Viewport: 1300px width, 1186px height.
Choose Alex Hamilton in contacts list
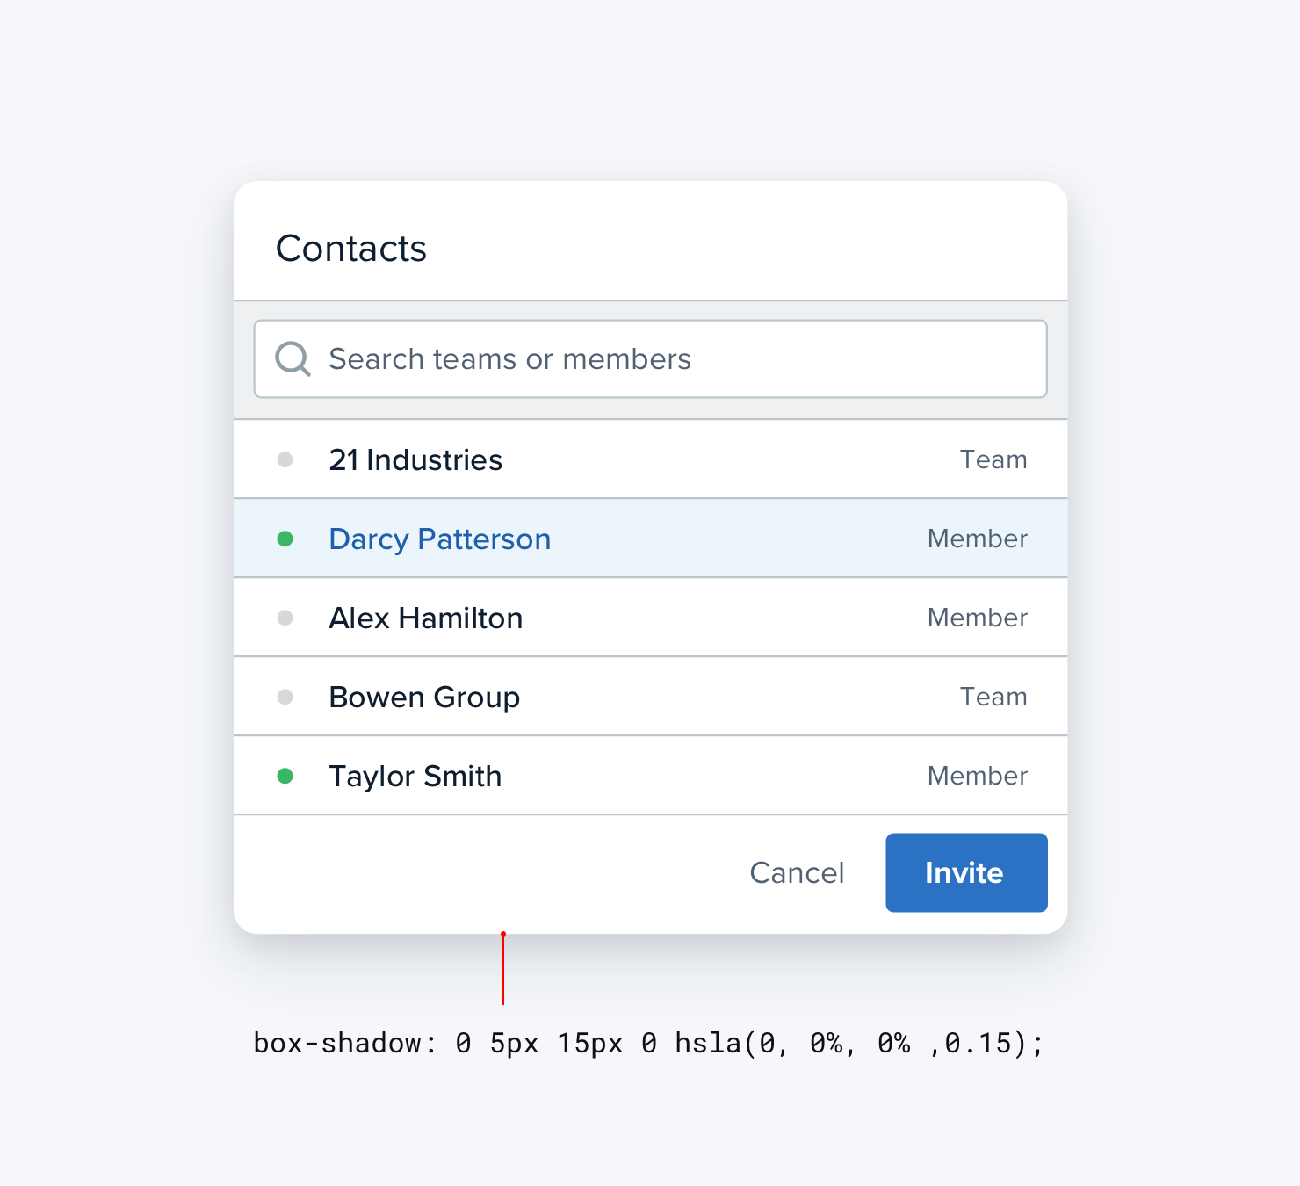point(425,618)
